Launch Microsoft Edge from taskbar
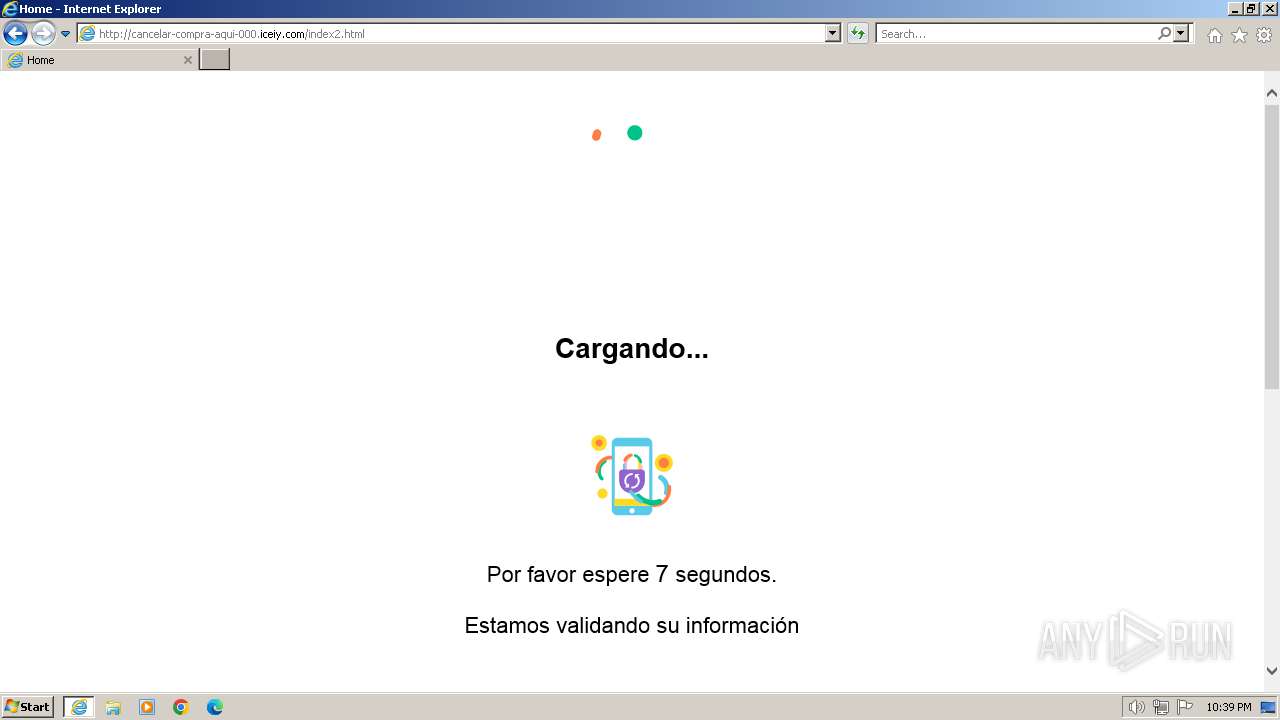1280x720 pixels. tap(215, 707)
